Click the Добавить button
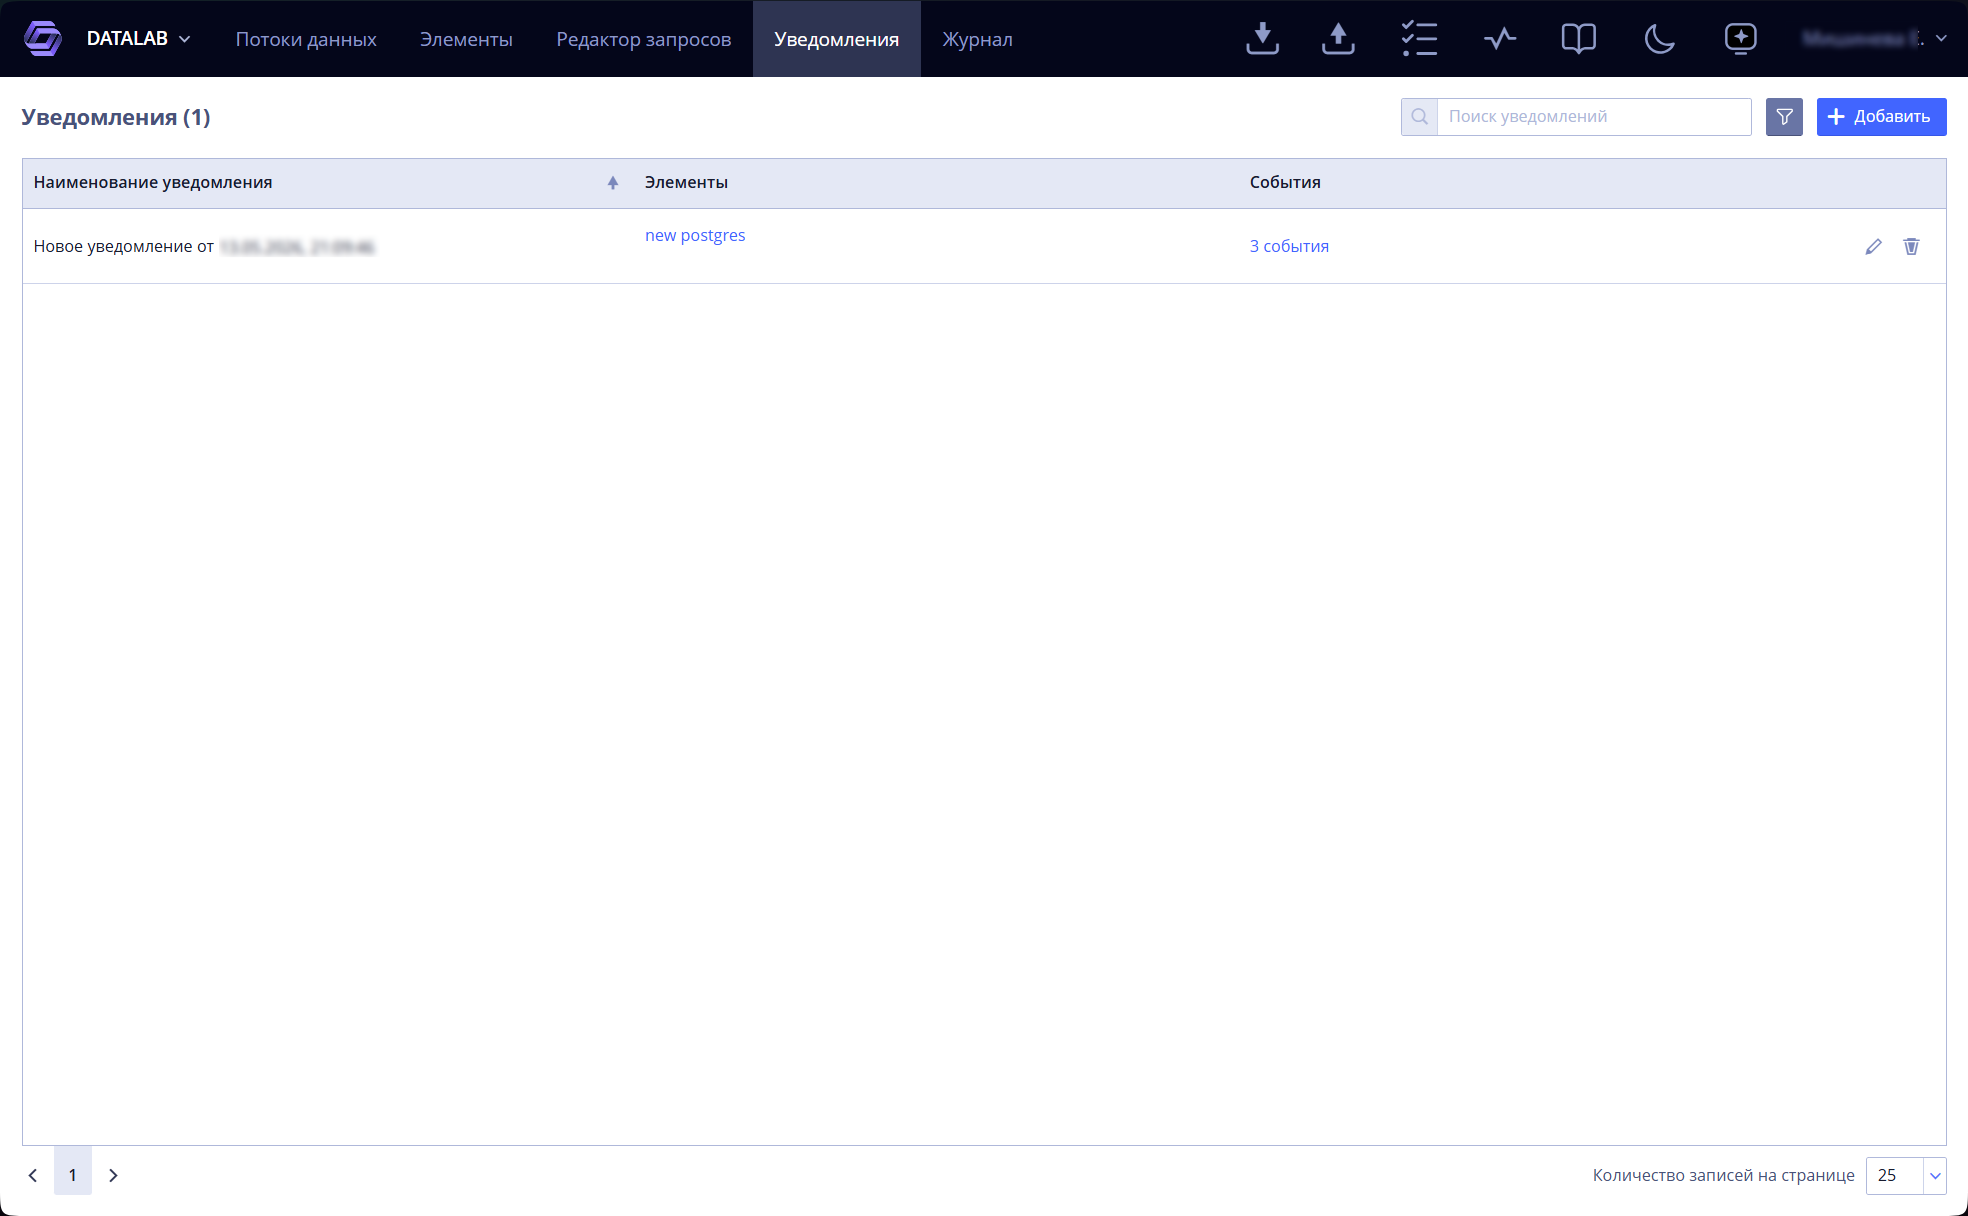Image resolution: width=1968 pixels, height=1216 pixels. coord(1881,117)
